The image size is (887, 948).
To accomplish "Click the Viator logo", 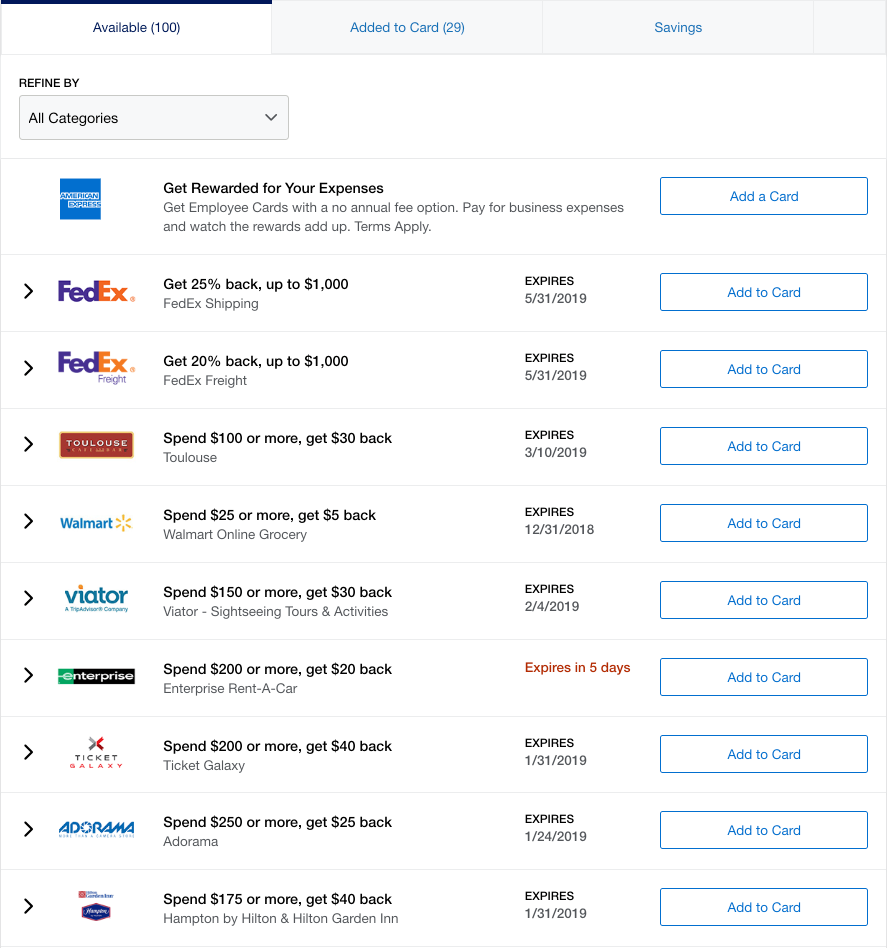I will (96, 599).
